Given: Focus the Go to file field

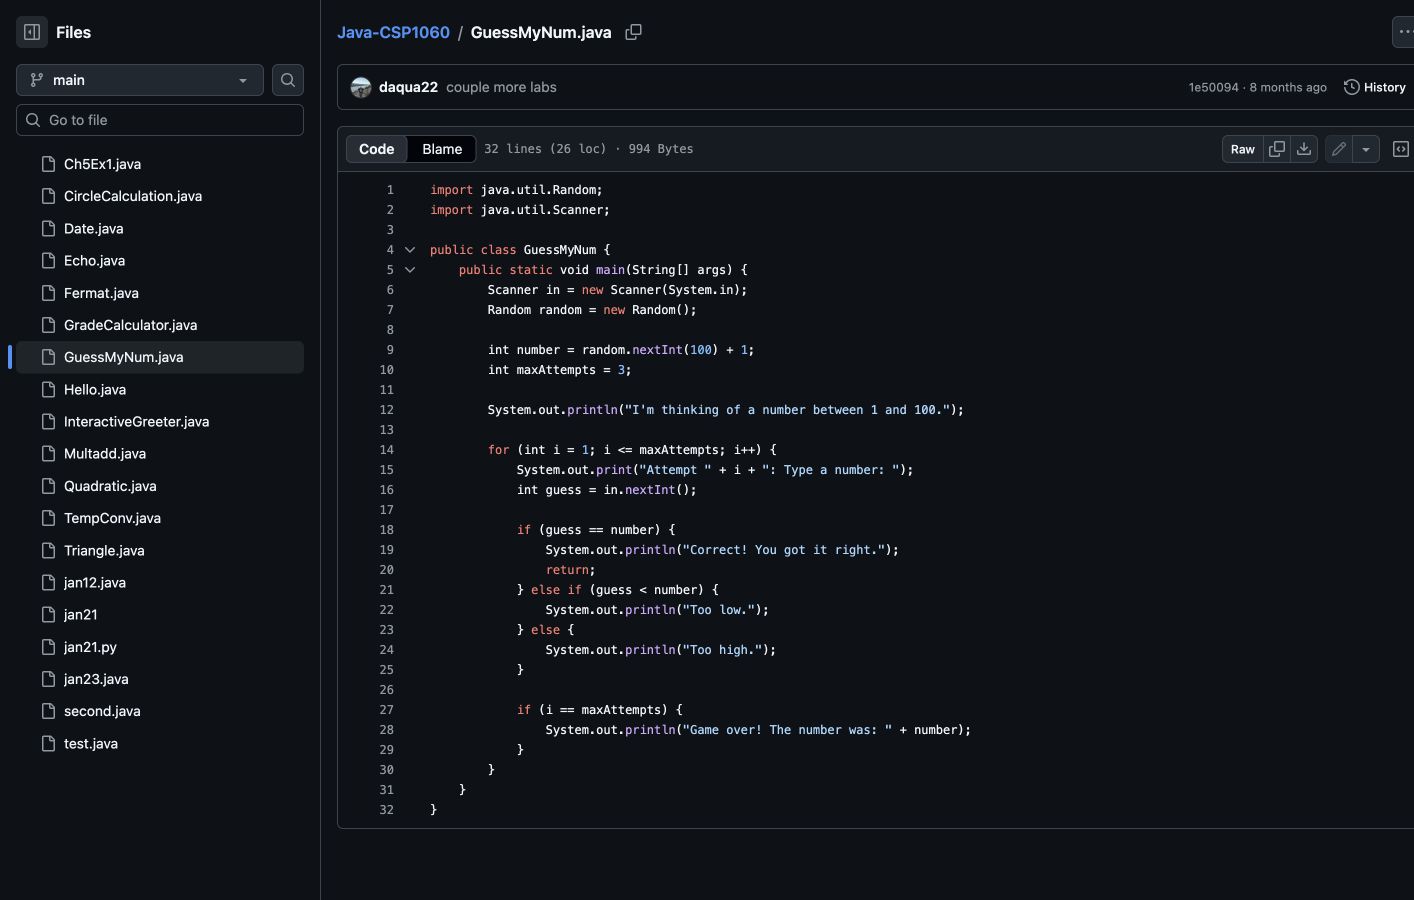Looking at the screenshot, I should [x=160, y=120].
